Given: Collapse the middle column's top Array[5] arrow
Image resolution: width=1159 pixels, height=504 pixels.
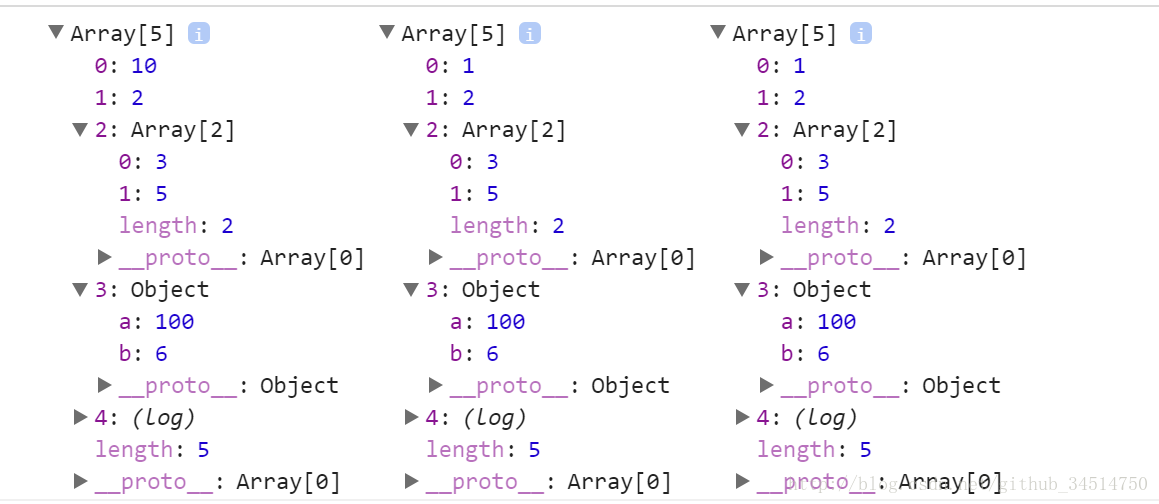Looking at the screenshot, I should click(387, 32).
